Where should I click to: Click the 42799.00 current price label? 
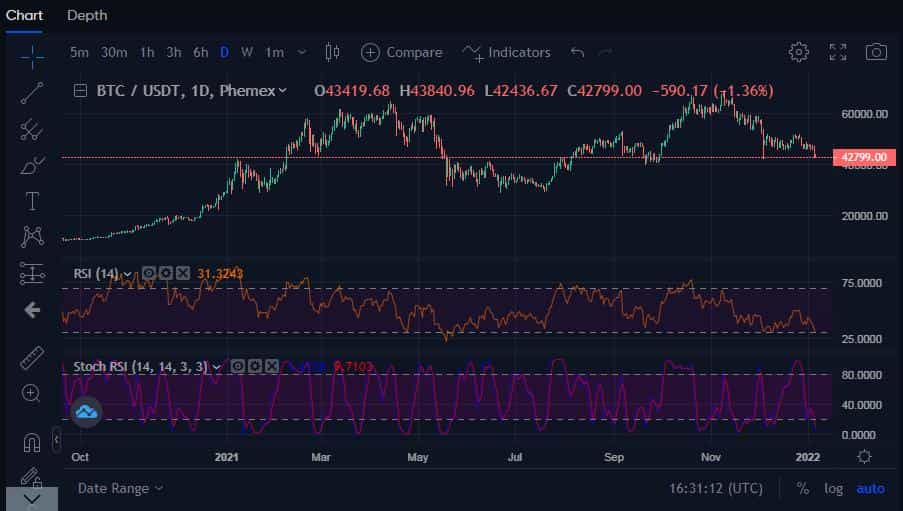pyautogui.click(x=864, y=157)
